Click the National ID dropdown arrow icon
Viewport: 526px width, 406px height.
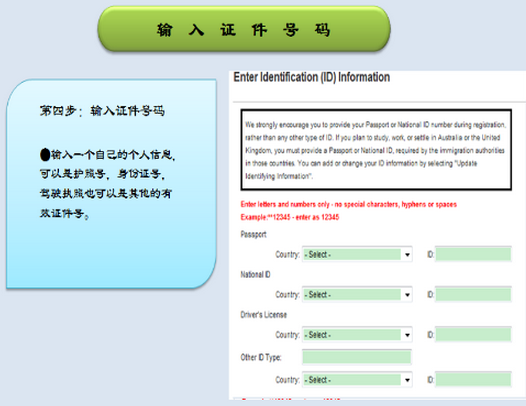(x=407, y=295)
